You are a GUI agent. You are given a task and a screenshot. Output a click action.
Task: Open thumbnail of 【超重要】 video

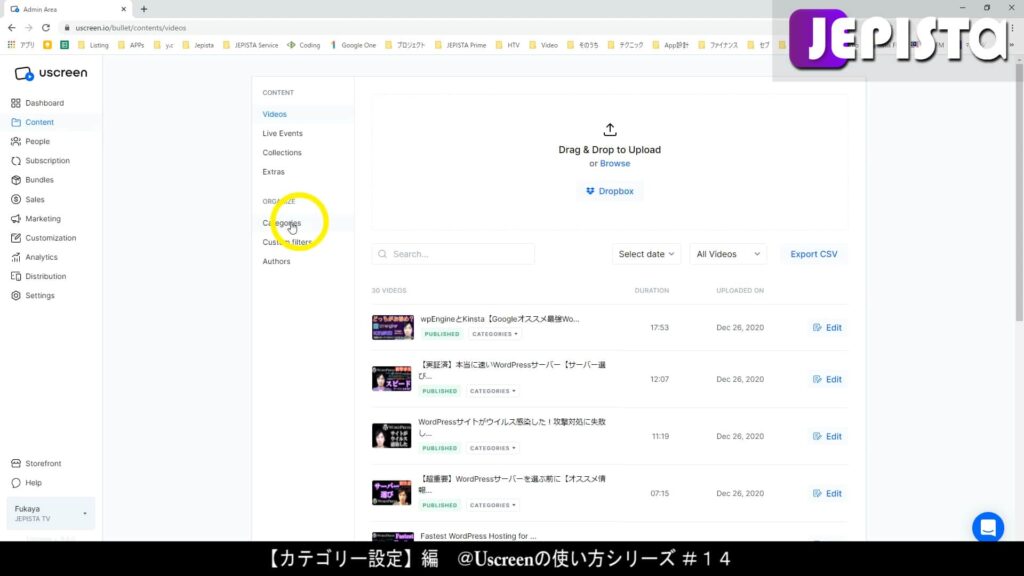point(392,493)
